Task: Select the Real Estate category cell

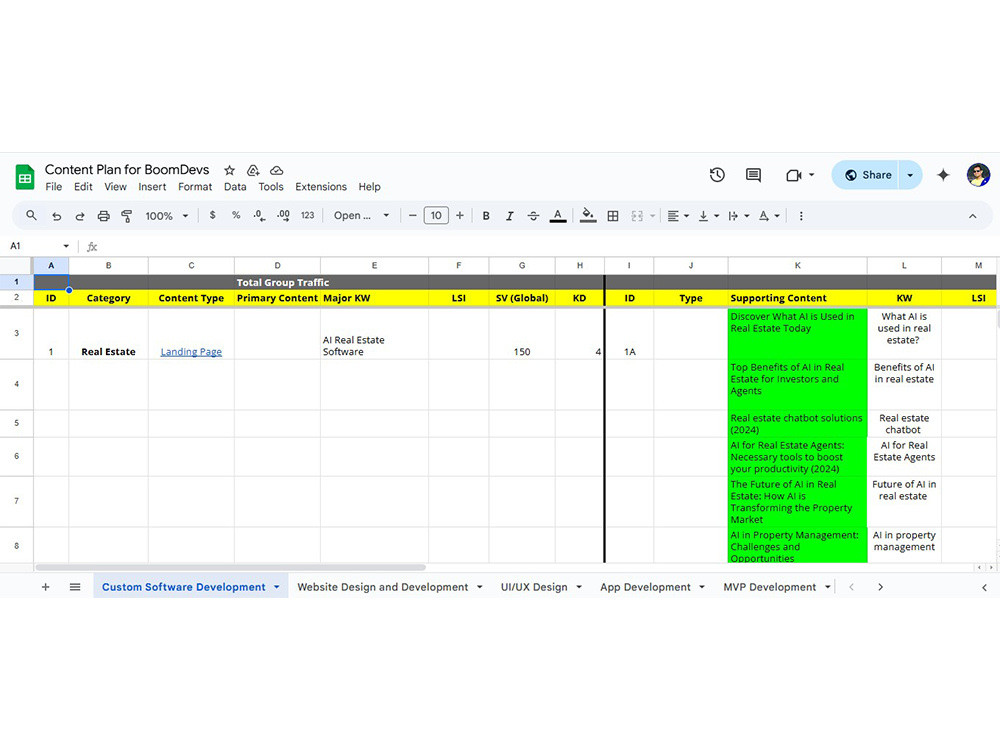Action: click(x=108, y=334)
